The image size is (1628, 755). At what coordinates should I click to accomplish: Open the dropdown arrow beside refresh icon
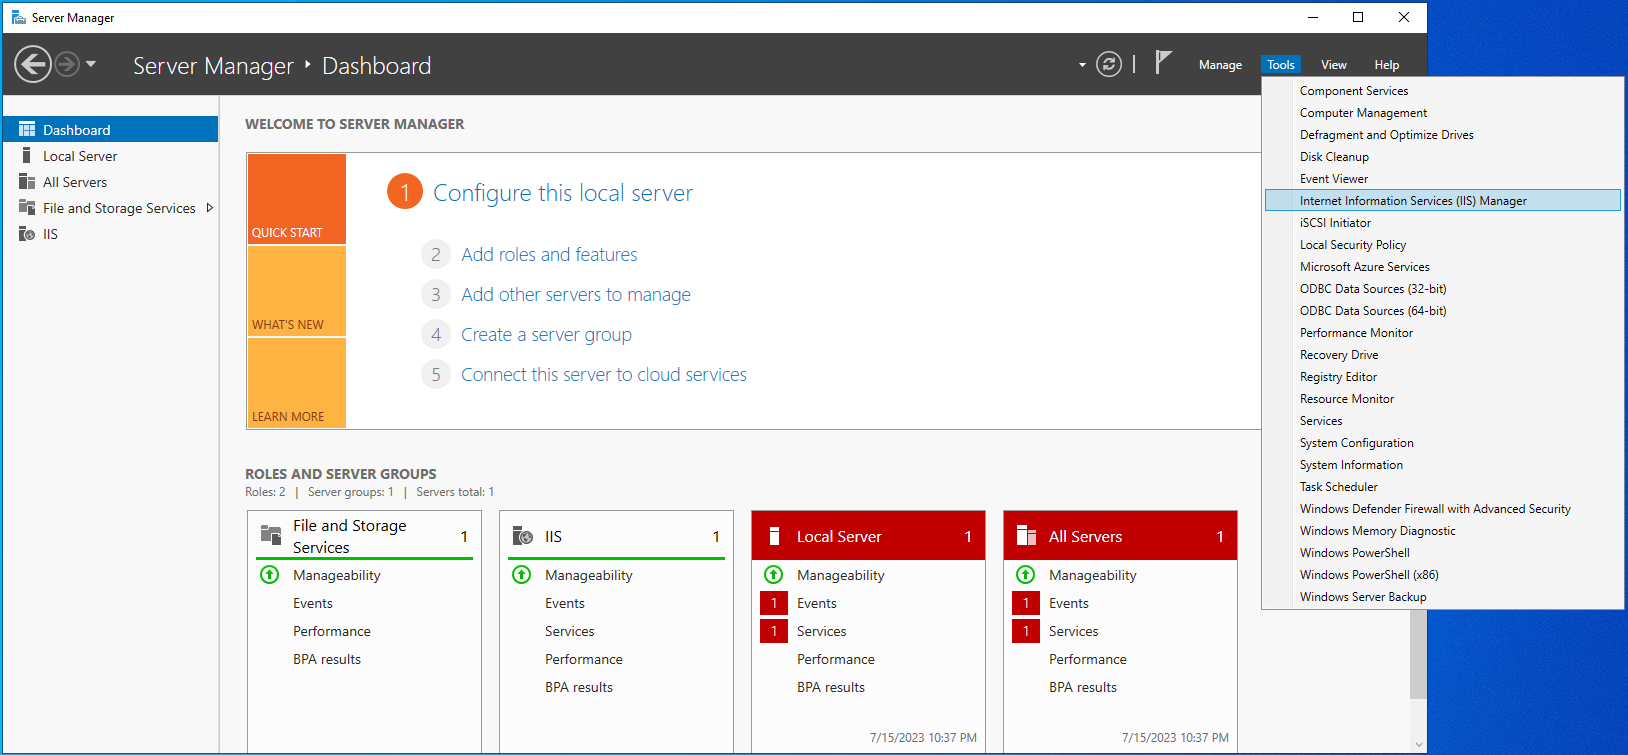click(1082, 65)
